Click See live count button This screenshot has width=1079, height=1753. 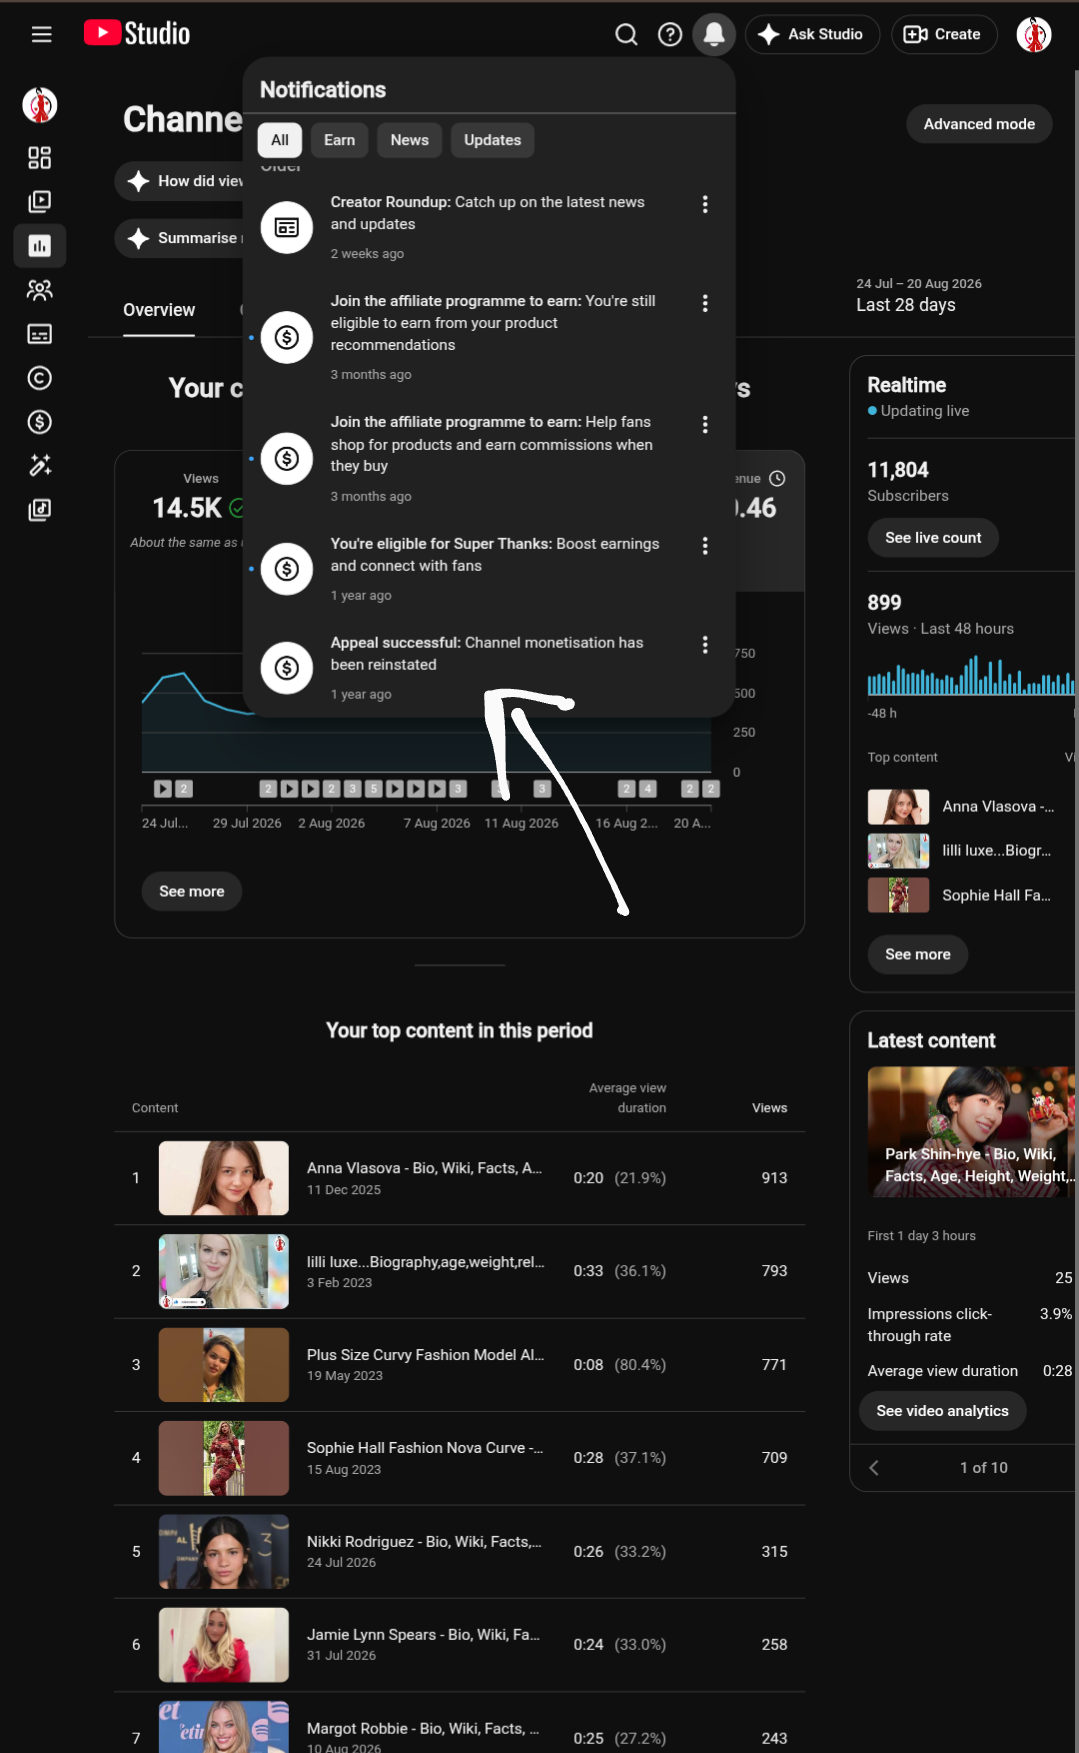[933, 538]
